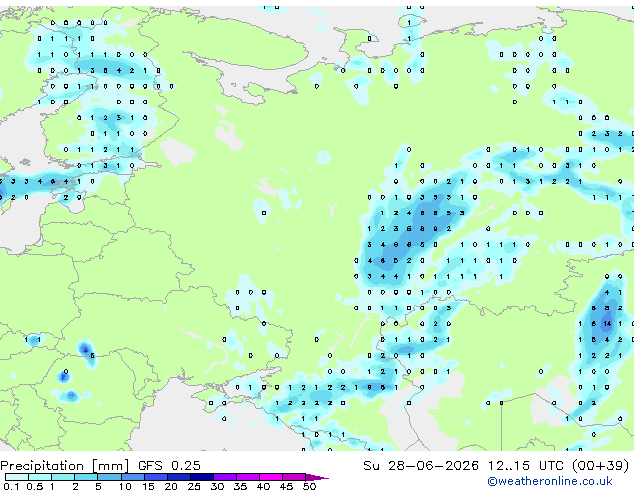
Task: Click the "14" precipitation value on the map
Action: point(607,324)
